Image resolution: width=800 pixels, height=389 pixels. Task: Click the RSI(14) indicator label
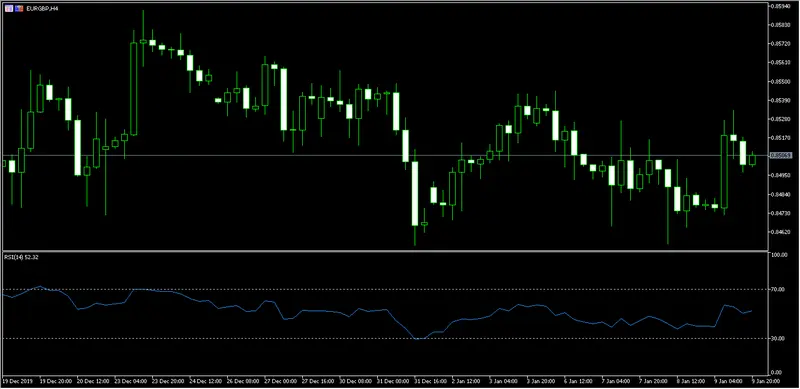(x=21, y=257)
